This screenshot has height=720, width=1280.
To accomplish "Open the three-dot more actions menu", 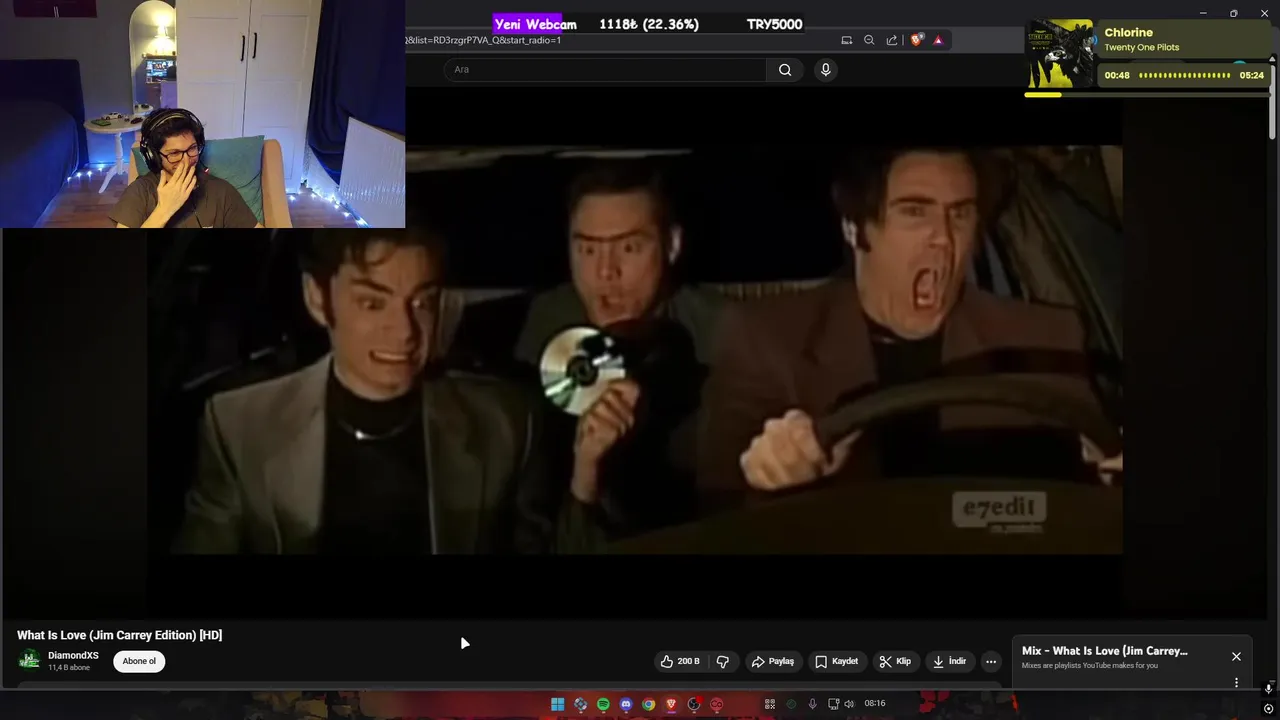I will click(x=991, y=661).
